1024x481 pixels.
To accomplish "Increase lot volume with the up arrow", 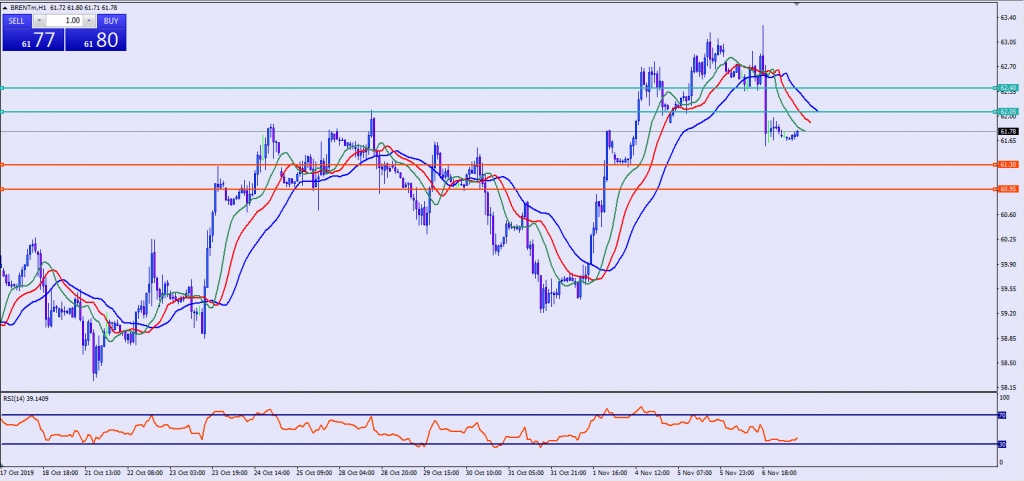I will click(x=87, y=20).
